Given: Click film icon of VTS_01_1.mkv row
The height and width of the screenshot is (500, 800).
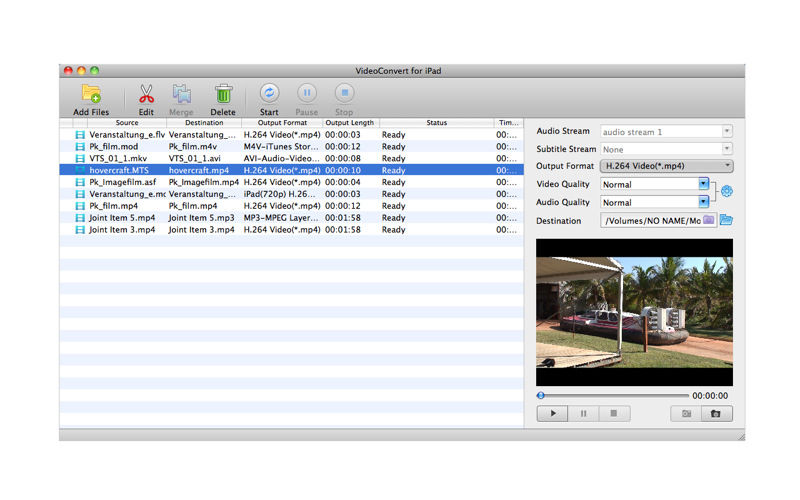Looking at the screenshot, I should coord(80,159).
